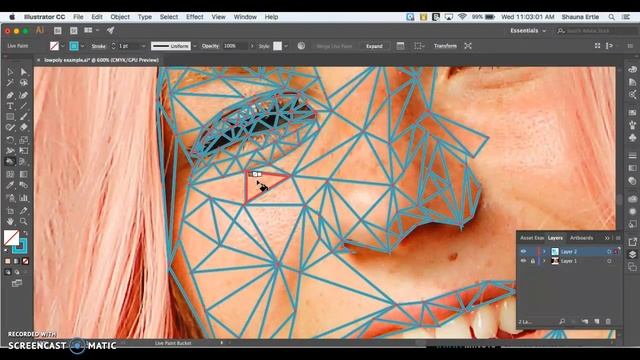Select the Column Graph tool
This screenshot has height=360, width=640.
click(x=24, y=198)
